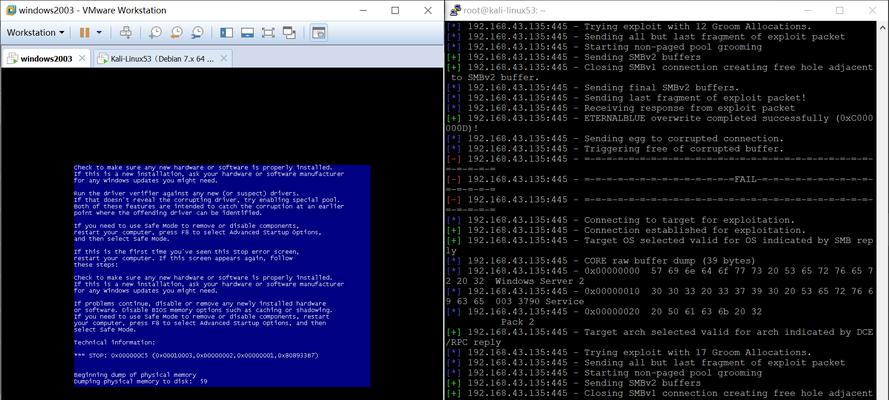Take a snapshot of this virtual machine
Screen dimensions: 889x400
(x=155, y=33)
